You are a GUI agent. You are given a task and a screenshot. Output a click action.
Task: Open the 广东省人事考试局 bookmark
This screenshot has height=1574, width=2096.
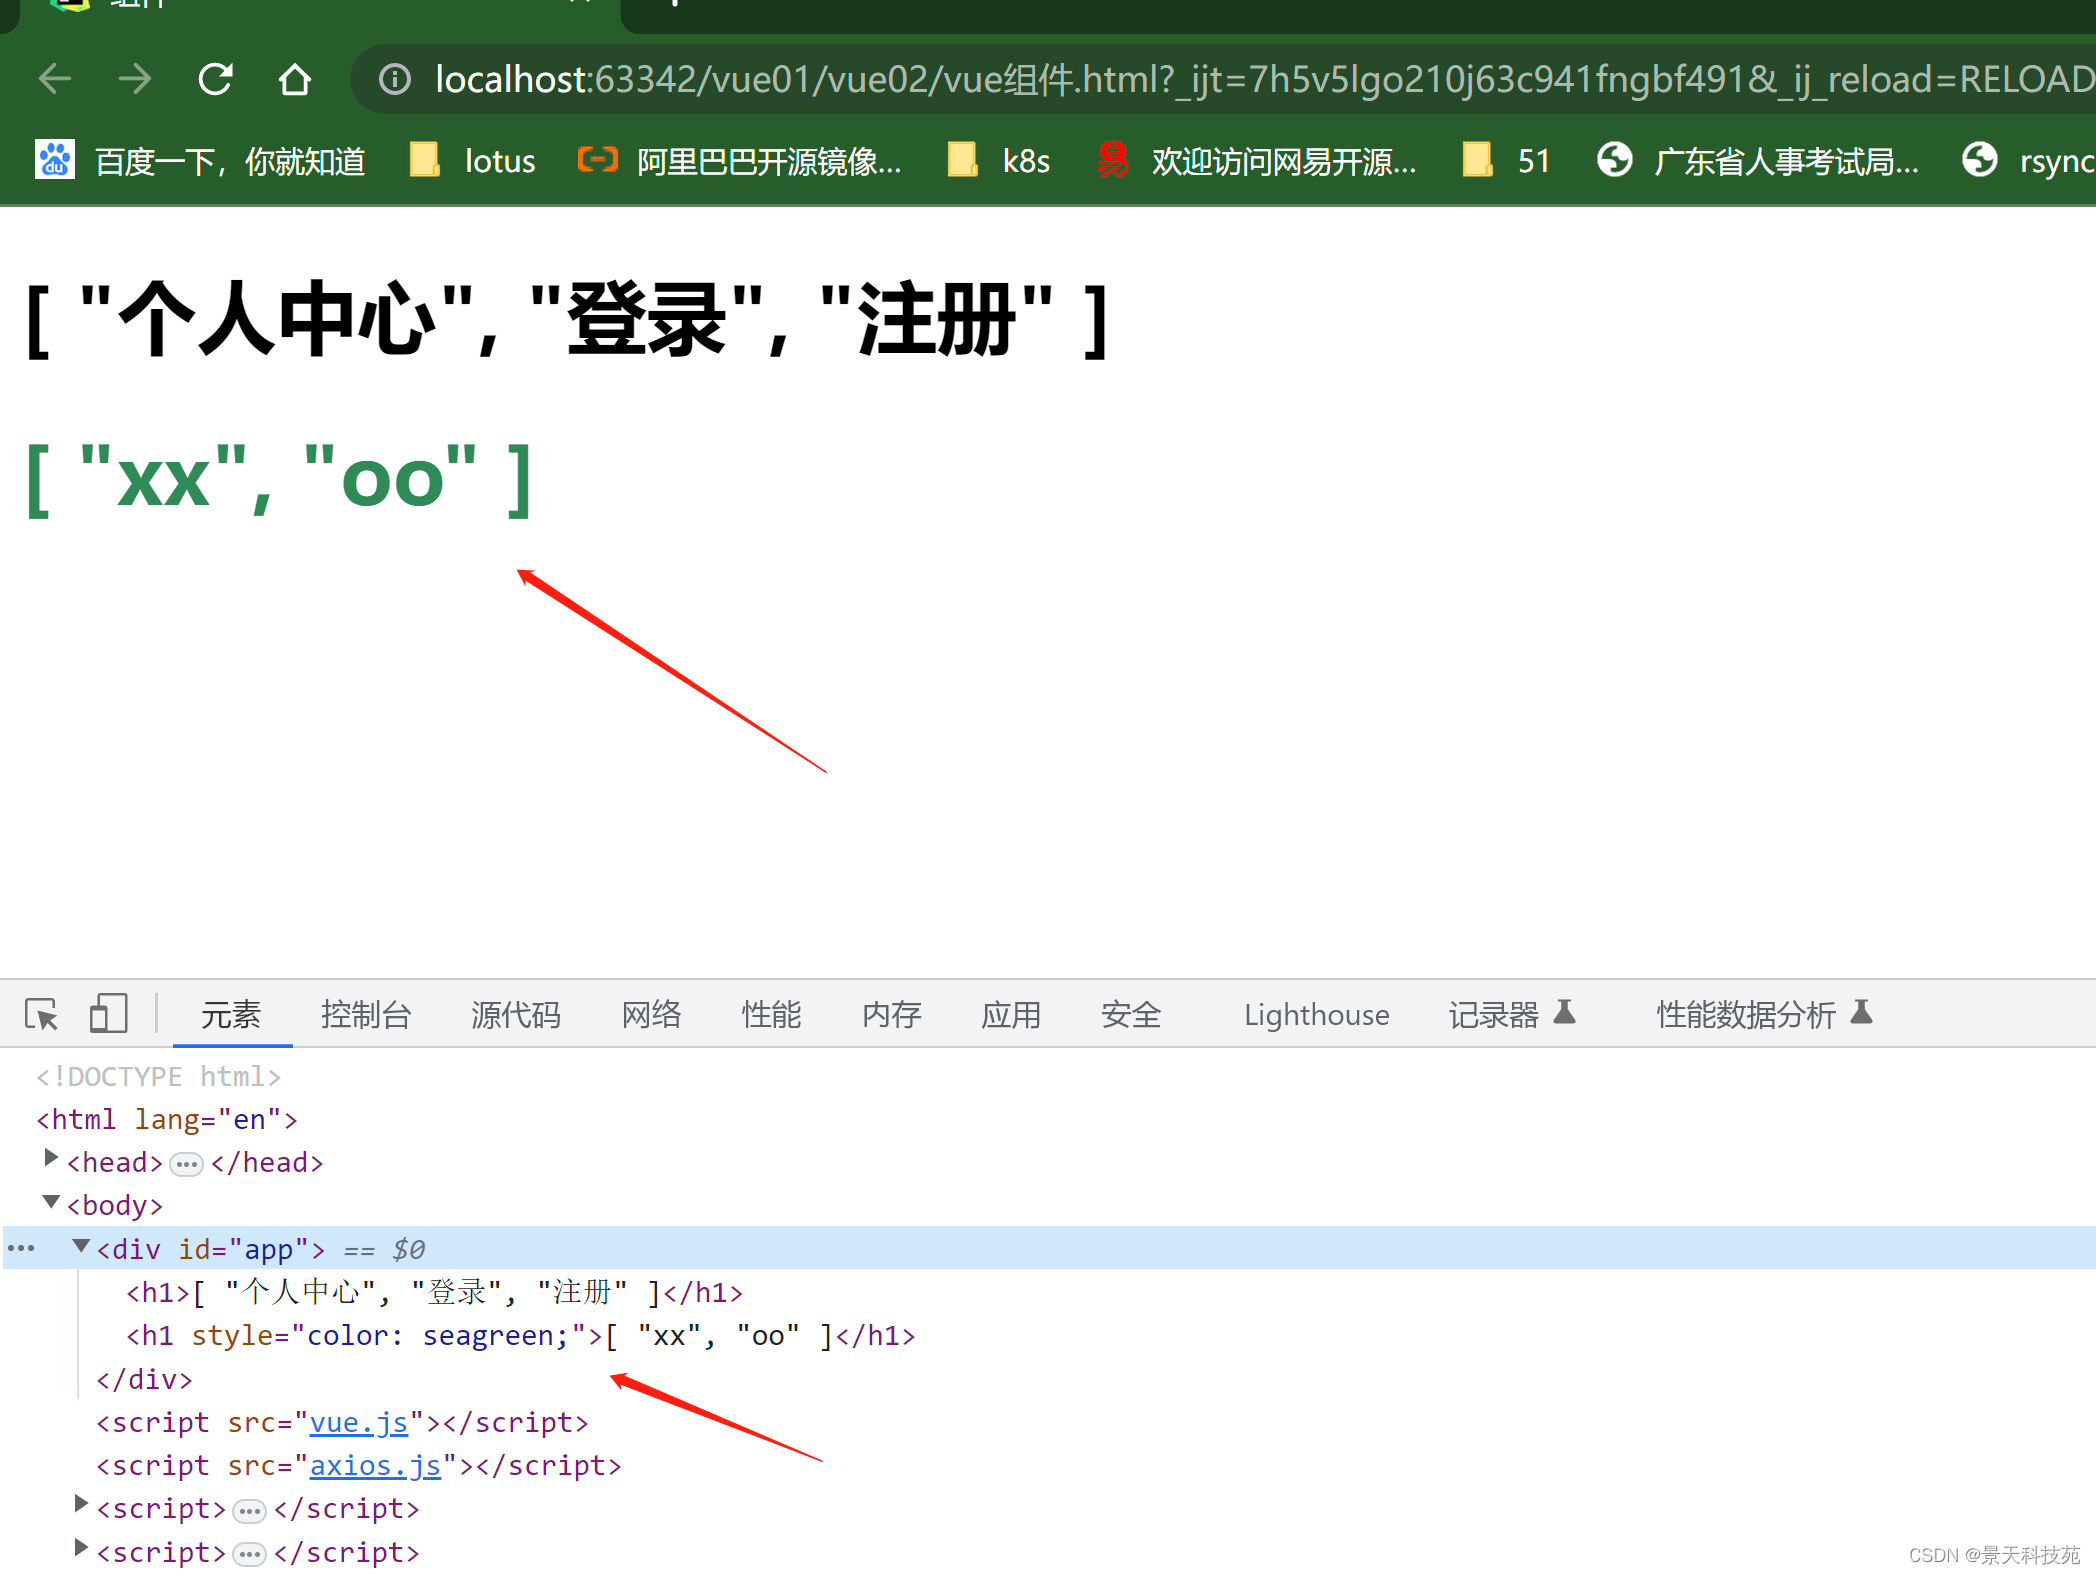coord(1757,160)
